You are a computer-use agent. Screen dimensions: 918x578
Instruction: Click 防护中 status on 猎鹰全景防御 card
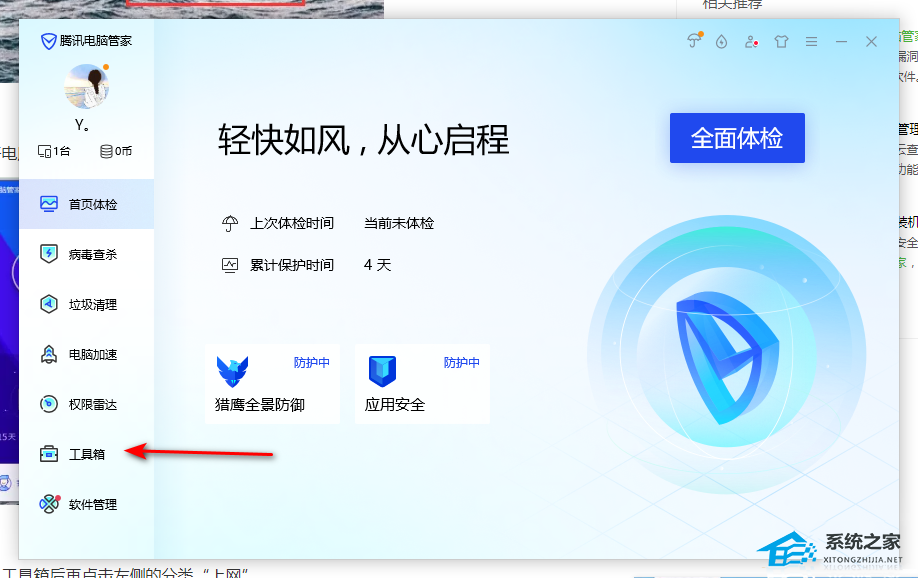pyautogui.click(x=311, y=362)
